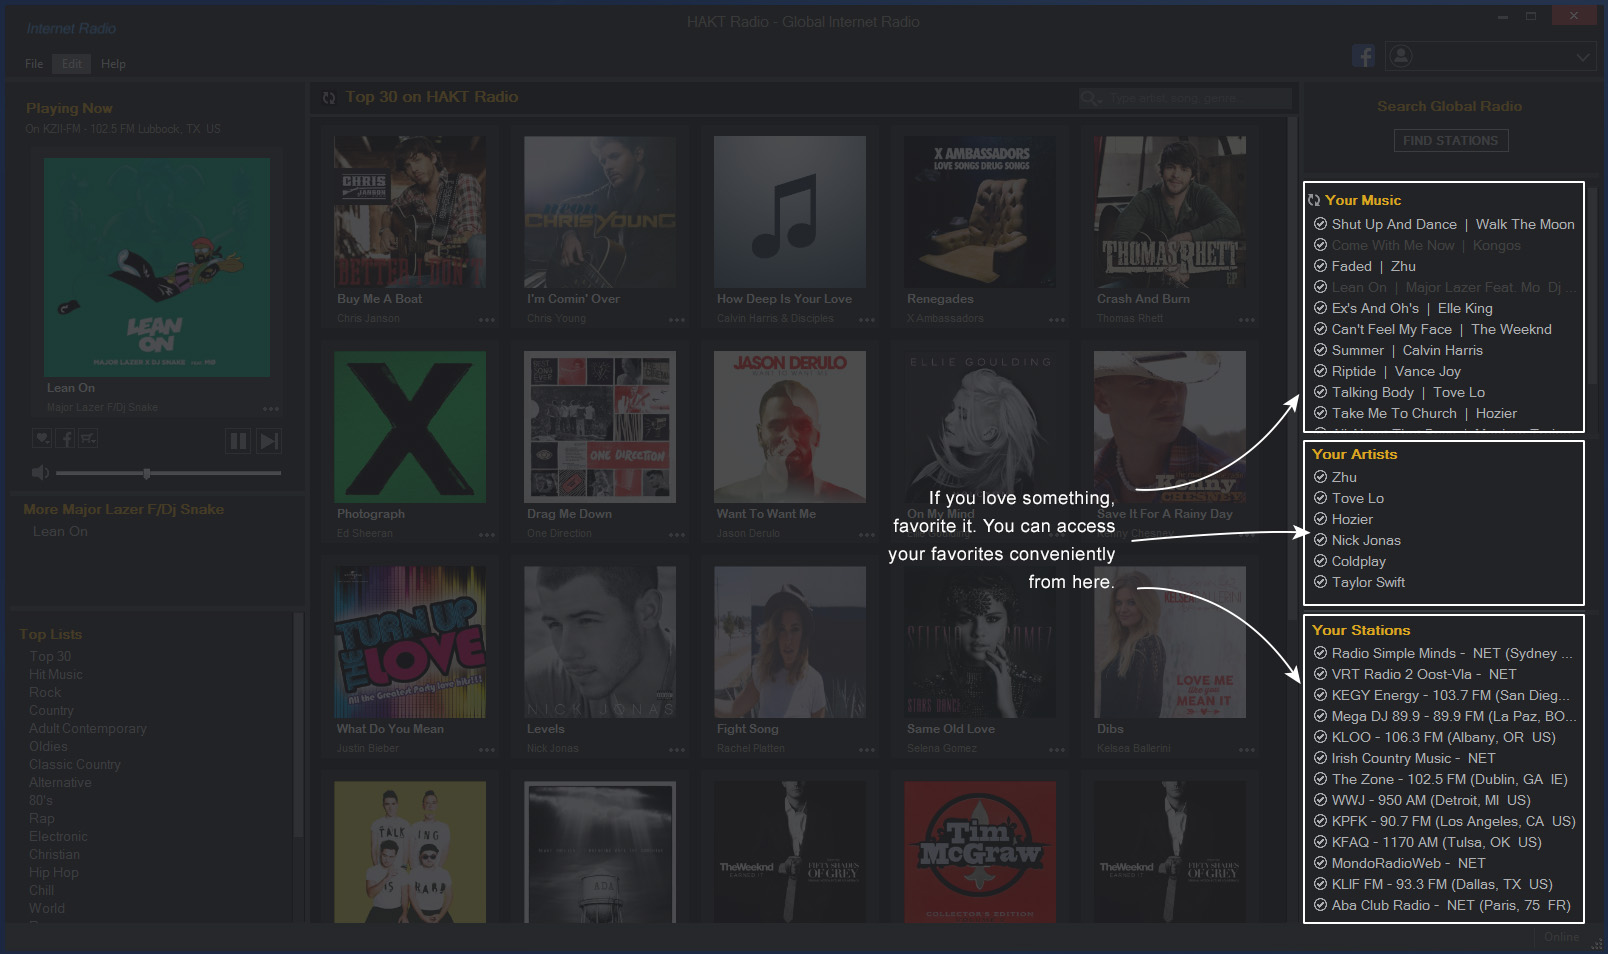
Task: Click the FIND STATIONS button
Action: [x=1450, y=141]
